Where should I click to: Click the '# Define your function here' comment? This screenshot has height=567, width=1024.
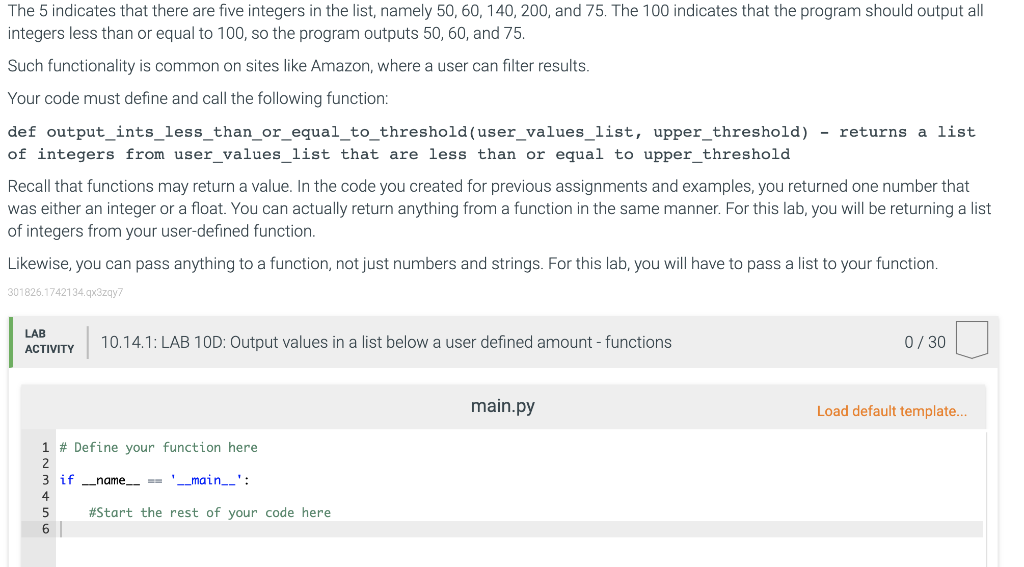click(x=159, y=447)
